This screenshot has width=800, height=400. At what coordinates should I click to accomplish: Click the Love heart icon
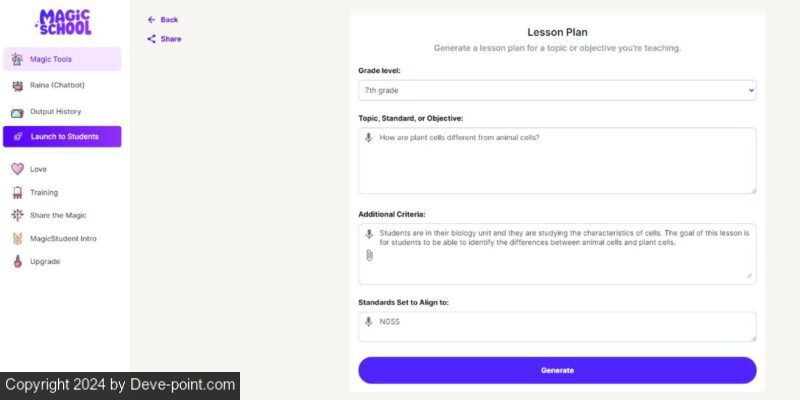pos(17,169)
